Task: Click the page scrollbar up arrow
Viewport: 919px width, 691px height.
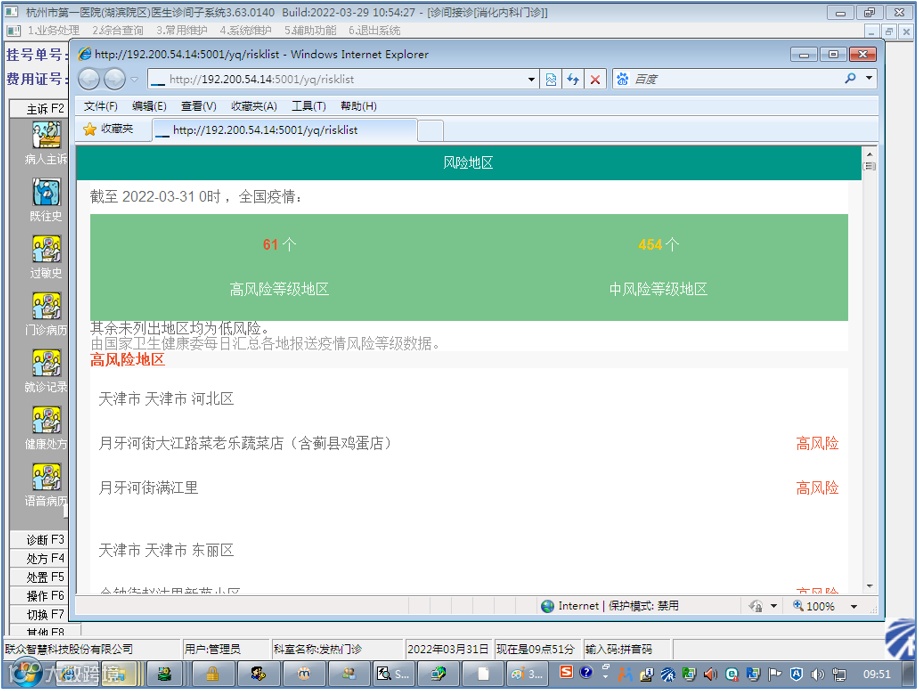Action: coord(870,154)
